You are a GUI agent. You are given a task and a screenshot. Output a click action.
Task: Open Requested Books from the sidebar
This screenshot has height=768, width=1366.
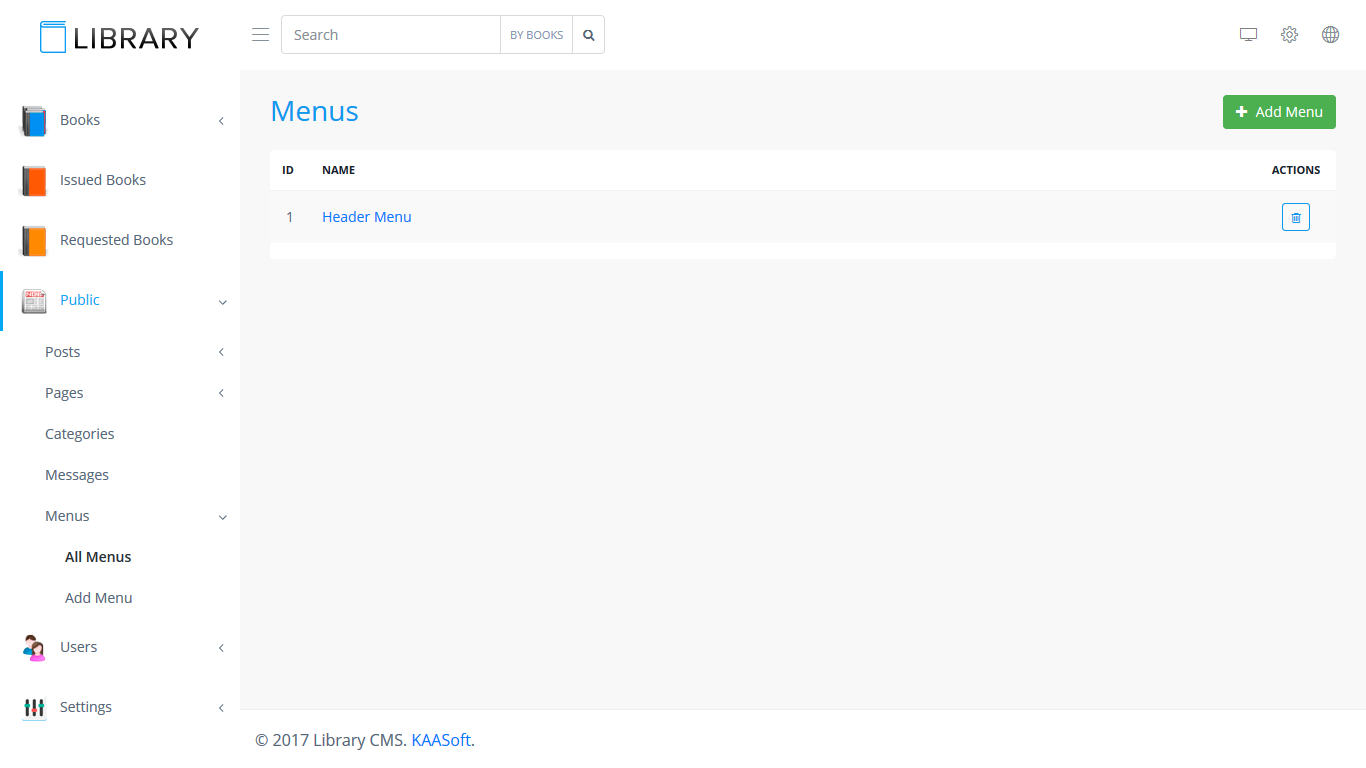coord(116,240)
